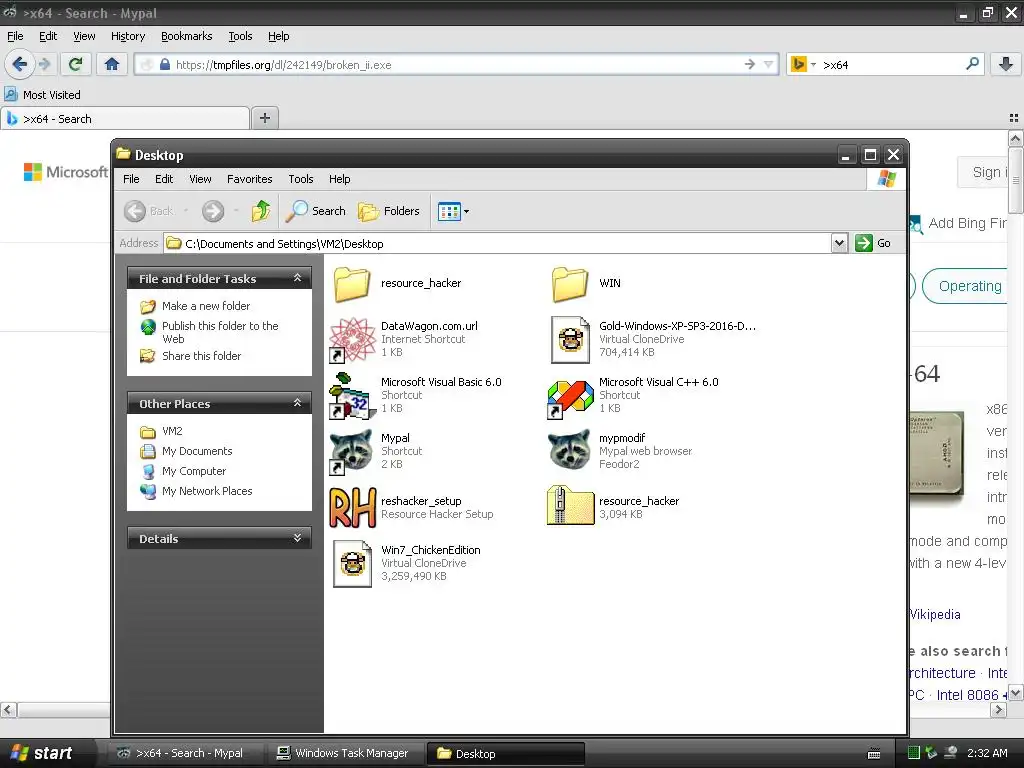
Task: Click Make a new folder link
Action: [x=206, y=306]
